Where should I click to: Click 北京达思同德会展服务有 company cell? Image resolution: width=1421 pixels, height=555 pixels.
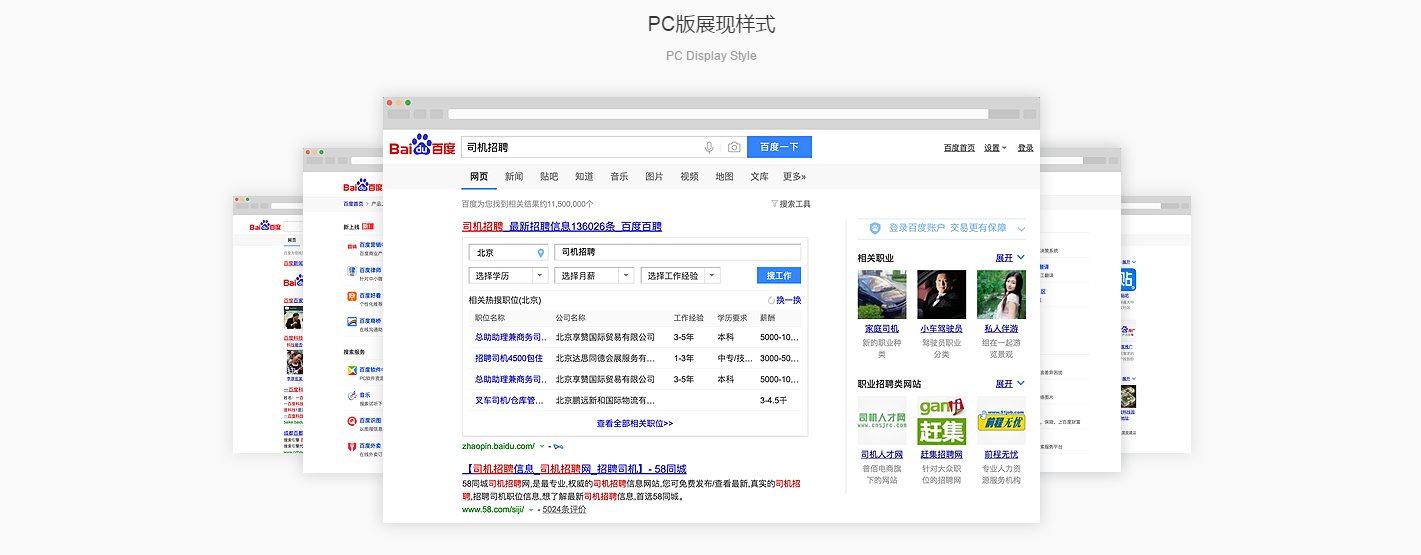coord(605,358)
